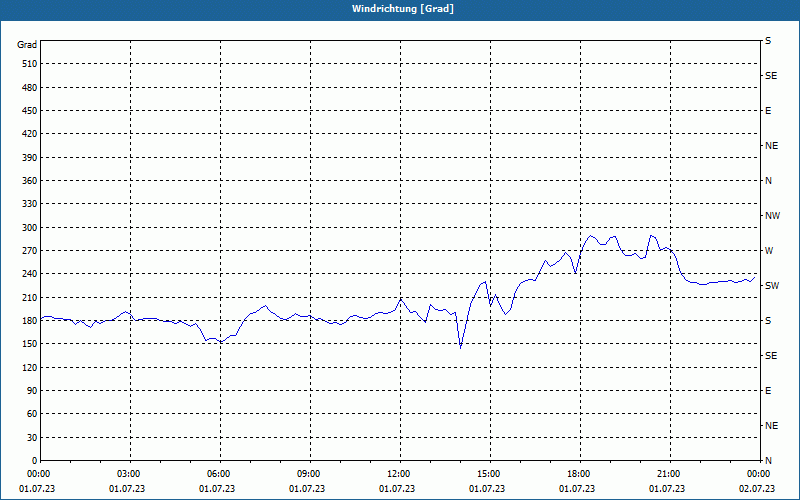Click the 00:00 label above date 02.07.23

[x=759, y=474]
